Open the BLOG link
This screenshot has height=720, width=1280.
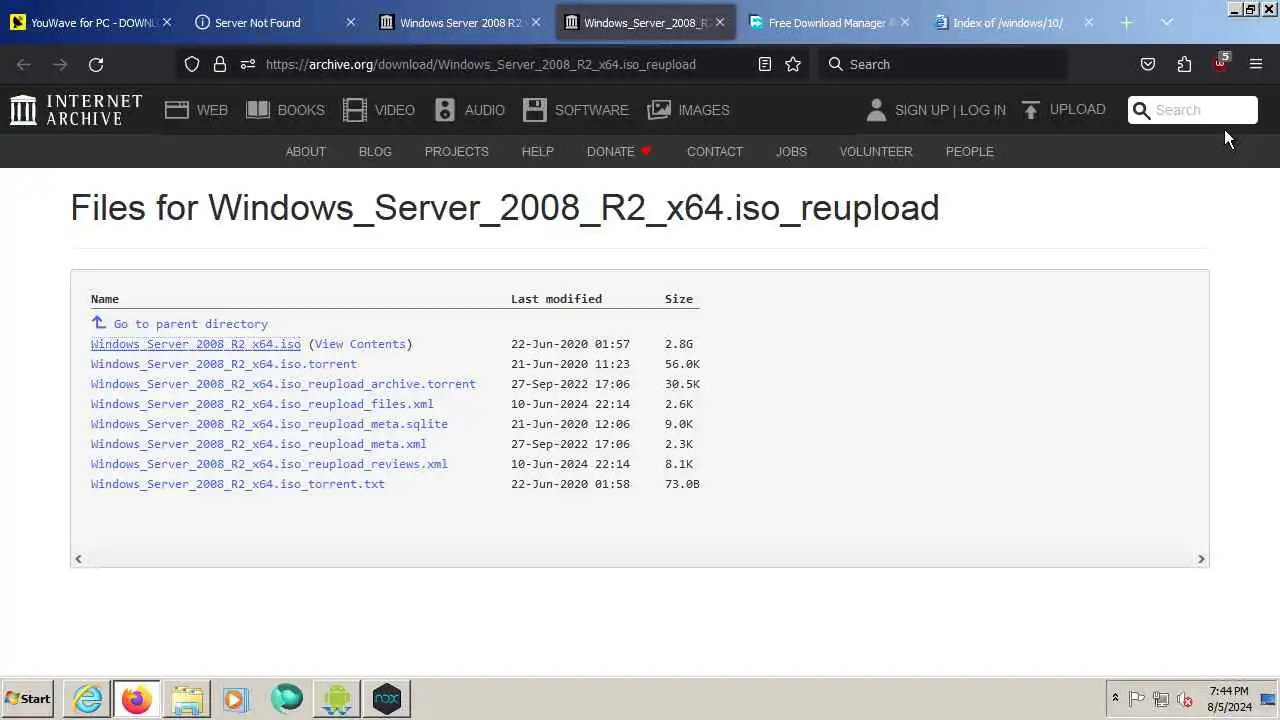click(375, 152)
